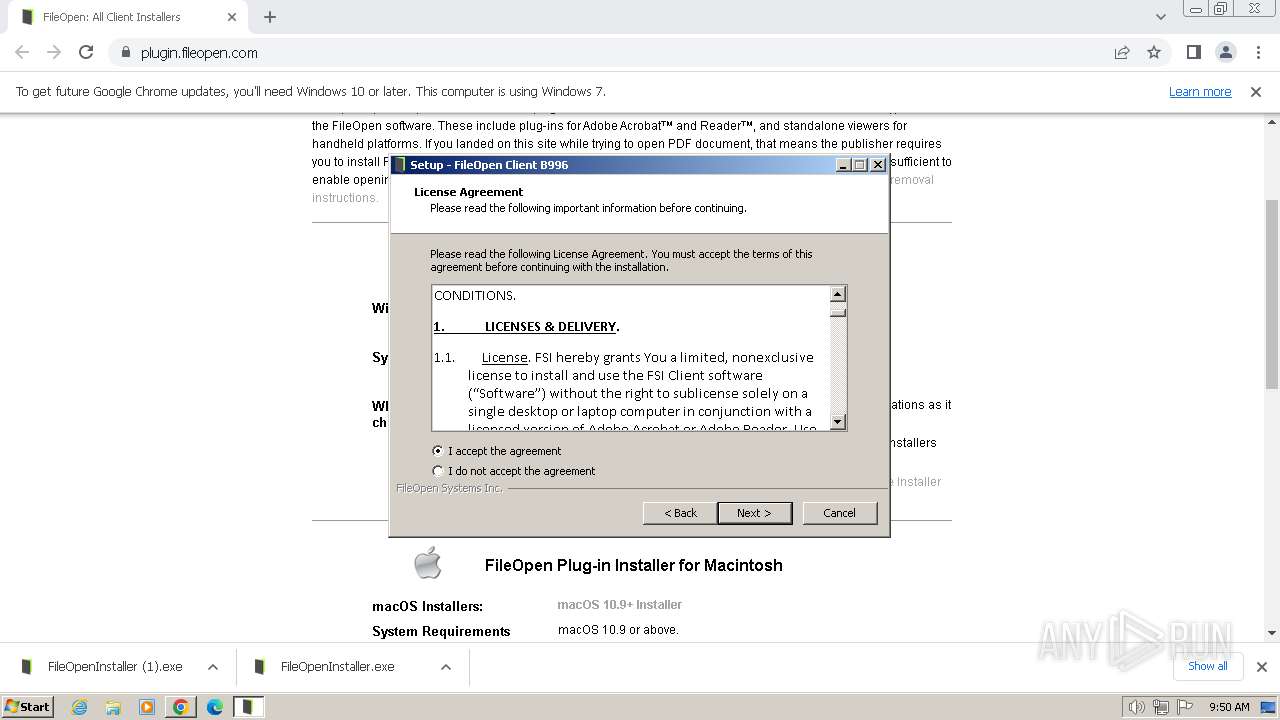Close the Setup - FileOpen Client dialog
Viewport: 1280px width, 720px height.
(x=878, y=165)
